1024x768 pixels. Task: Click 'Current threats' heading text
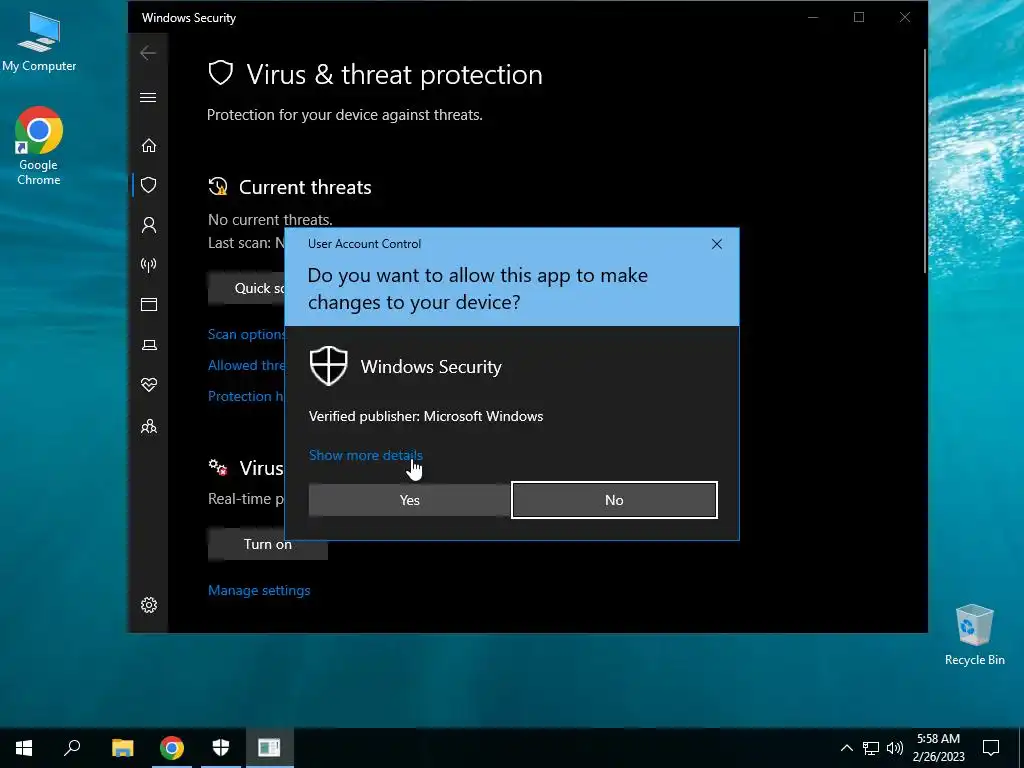tap(305, 187)
